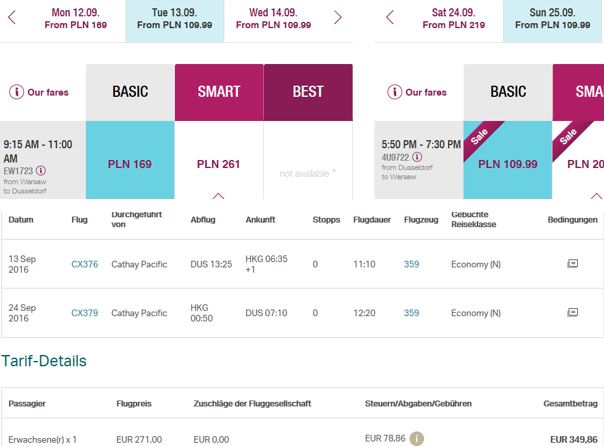Click the outbound previous-dates left arrow
This screenshot has width=604, height=446.
point(12,17)
